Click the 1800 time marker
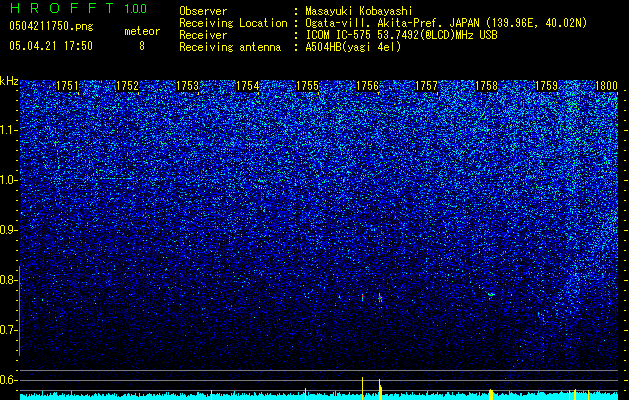 point(606,86)
